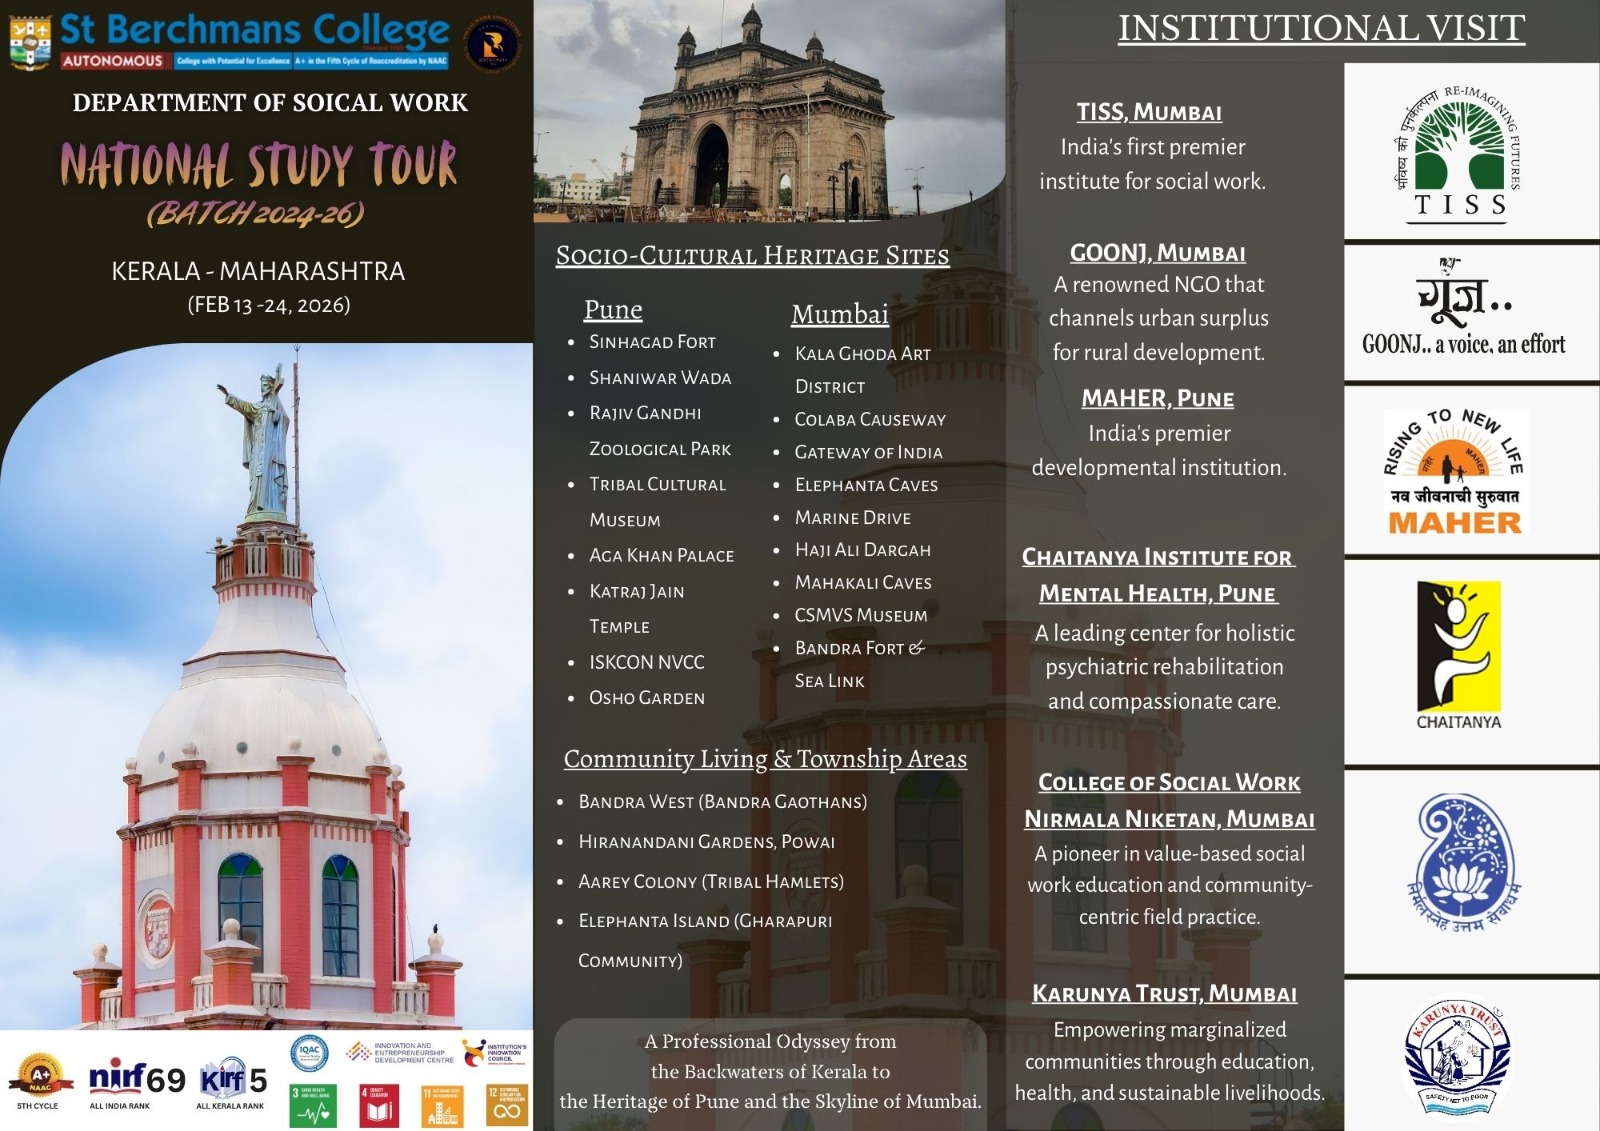
Task: Select 'ISKCON NVCC' list item
Action: [x=646, y=663]
